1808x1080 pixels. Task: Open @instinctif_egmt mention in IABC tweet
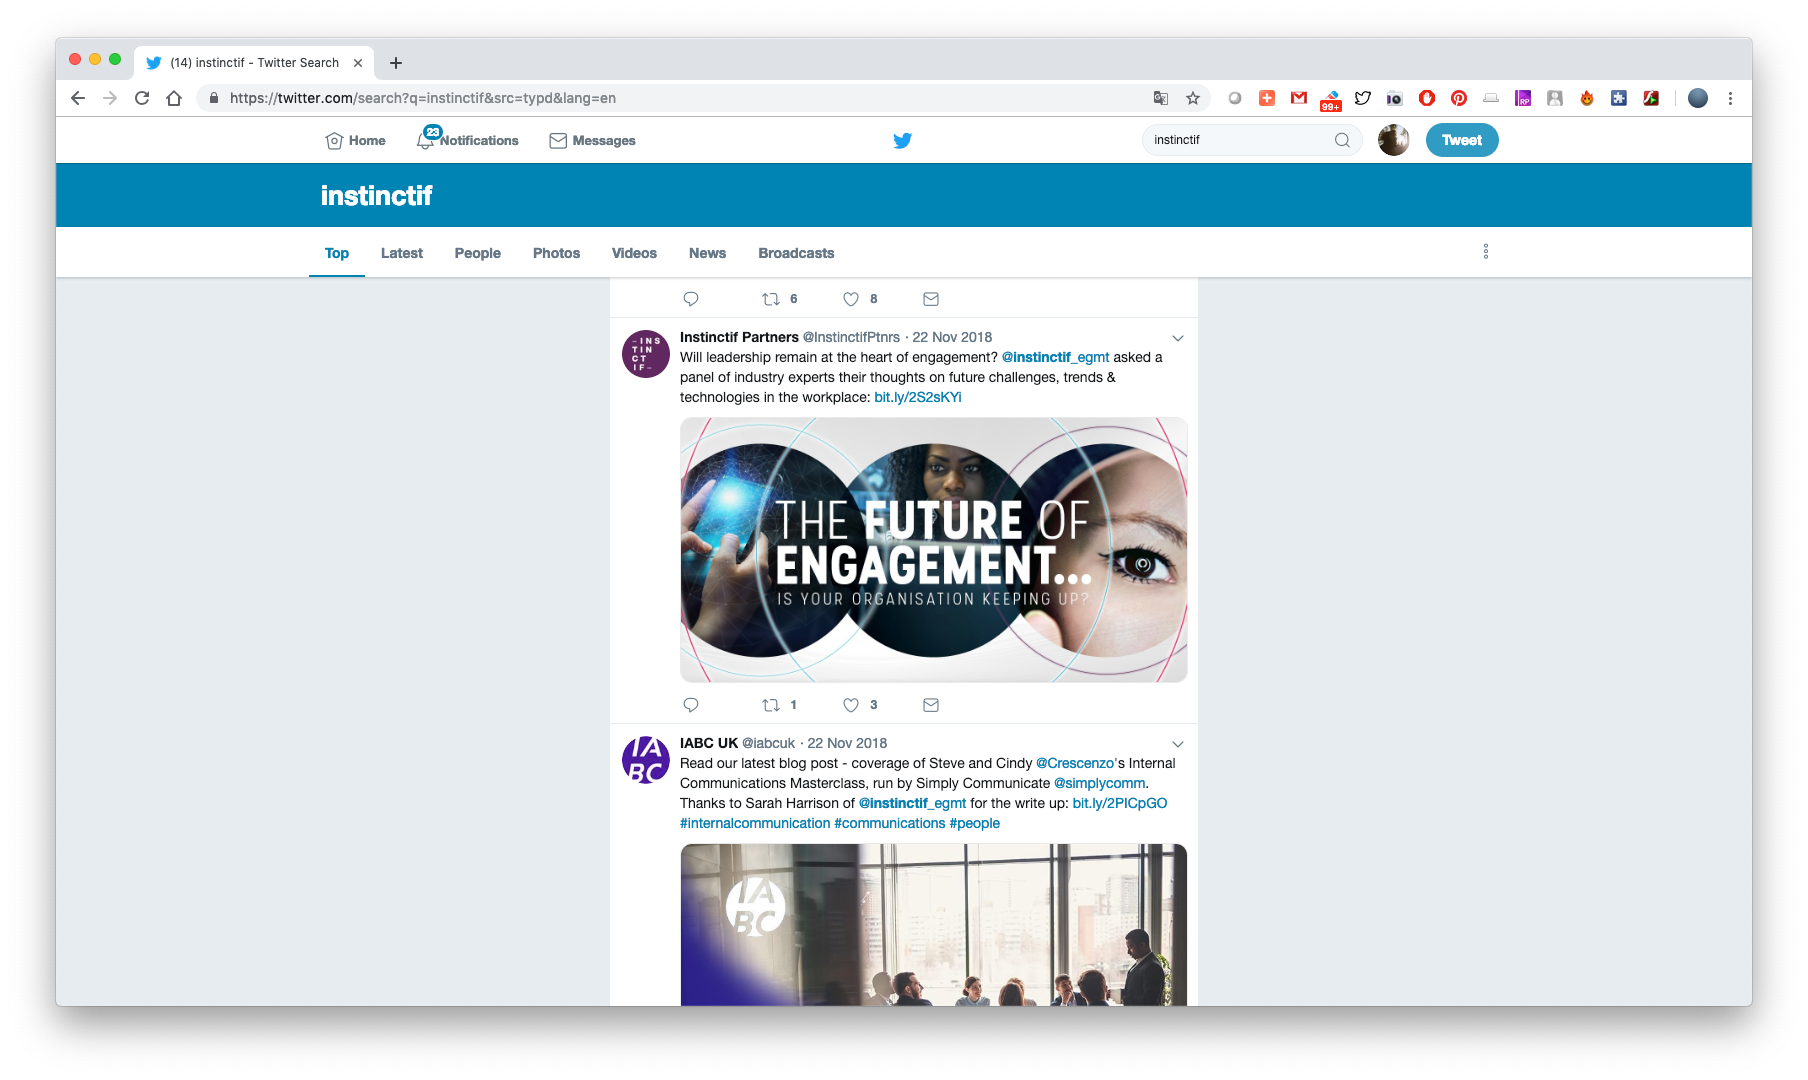912,803
